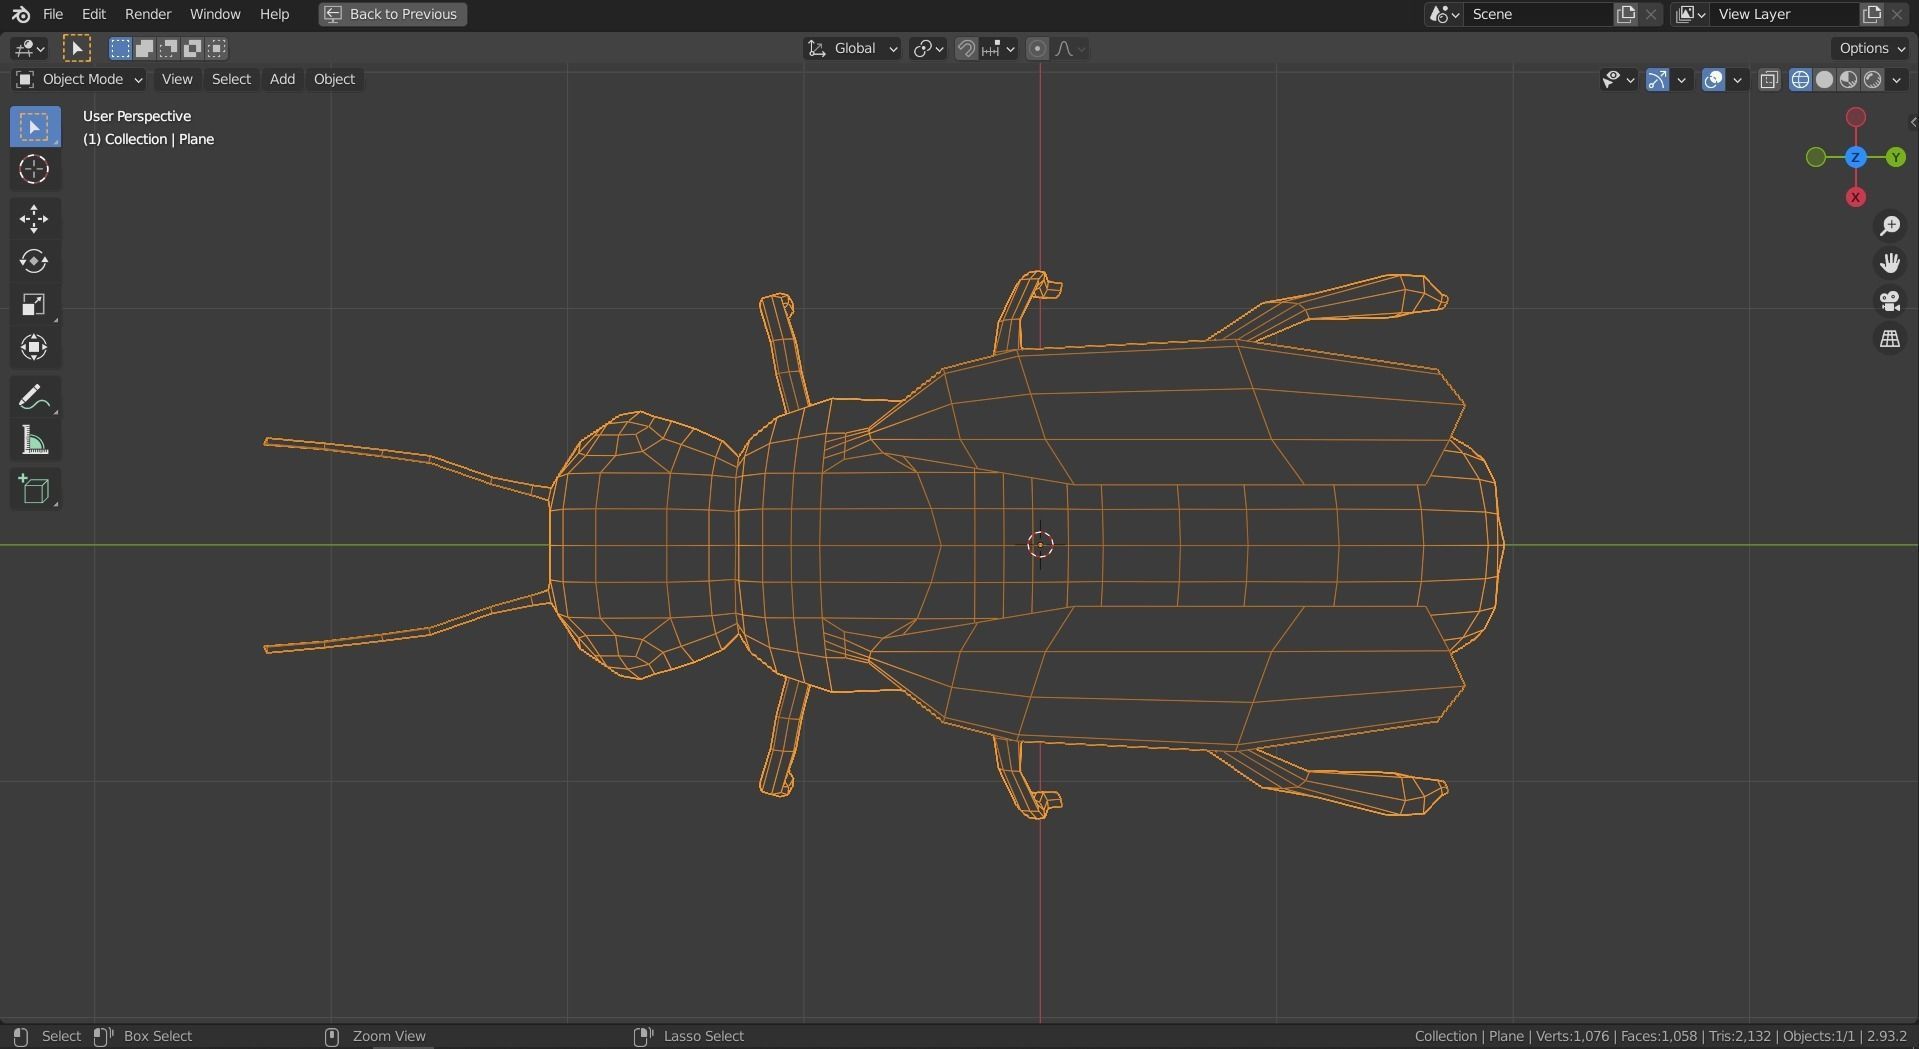Screen dimensions: 1919x1049
Task: Open the editor type dropdown
Action: (x=29, y=48)
